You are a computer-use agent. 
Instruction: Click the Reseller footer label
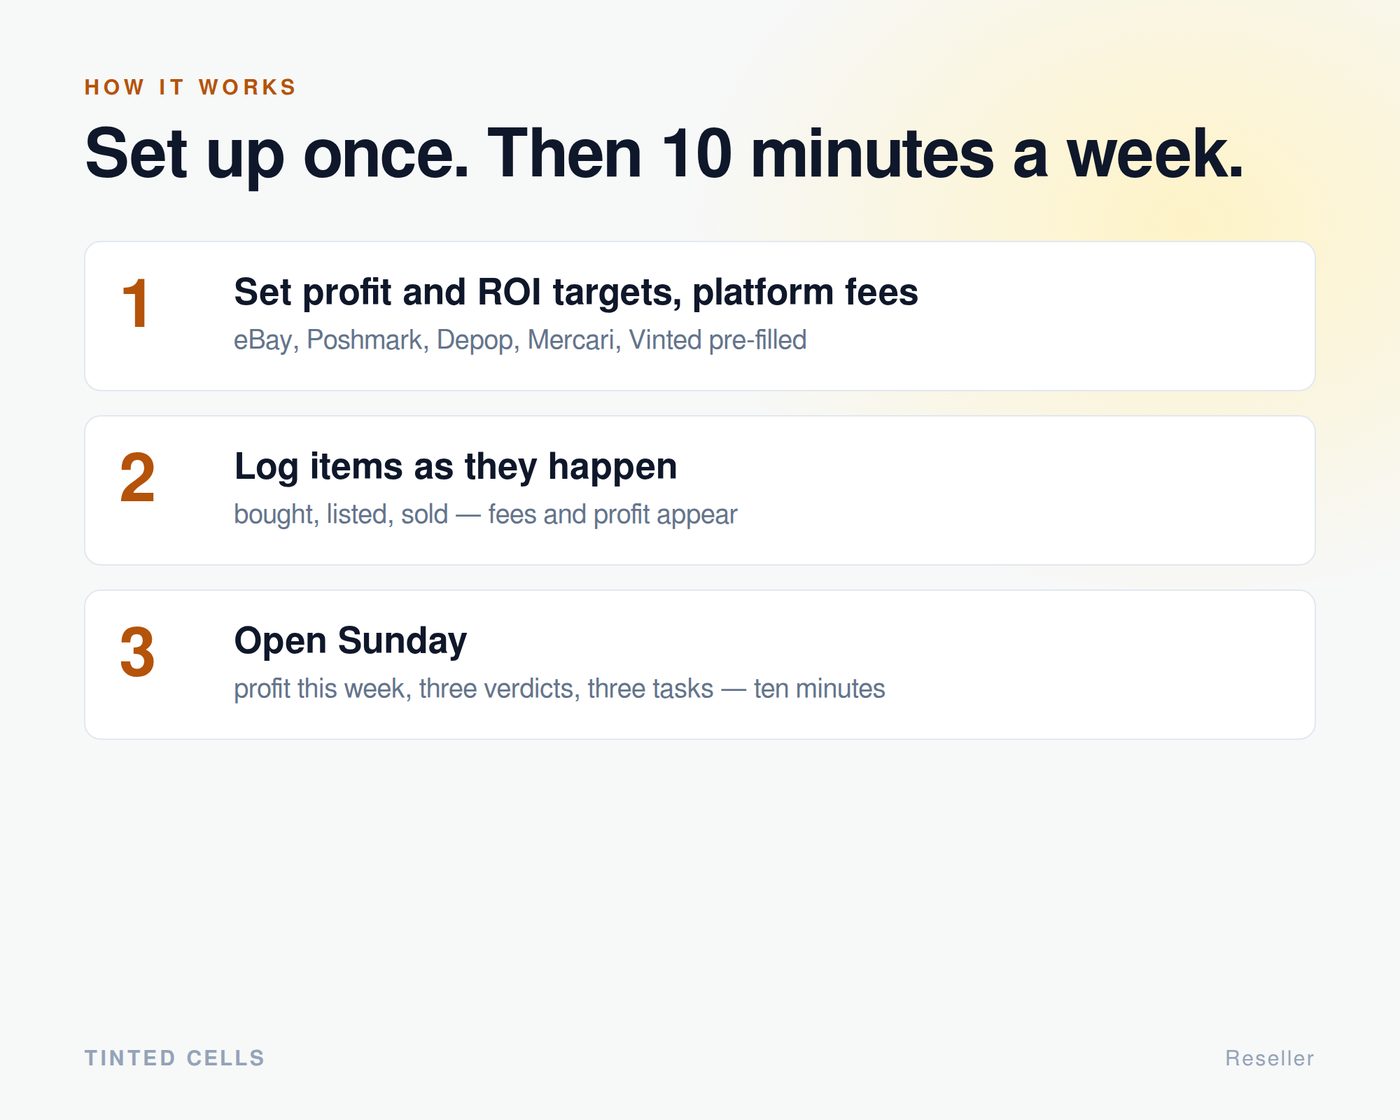(x=1270, y=1058)
